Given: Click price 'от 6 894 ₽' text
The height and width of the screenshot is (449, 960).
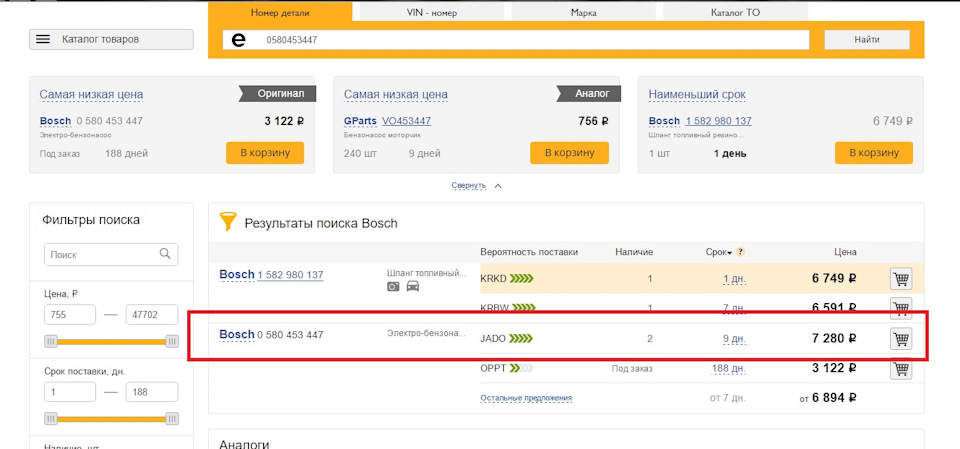Looking at the screenshot, I should [x=828, y=398].
